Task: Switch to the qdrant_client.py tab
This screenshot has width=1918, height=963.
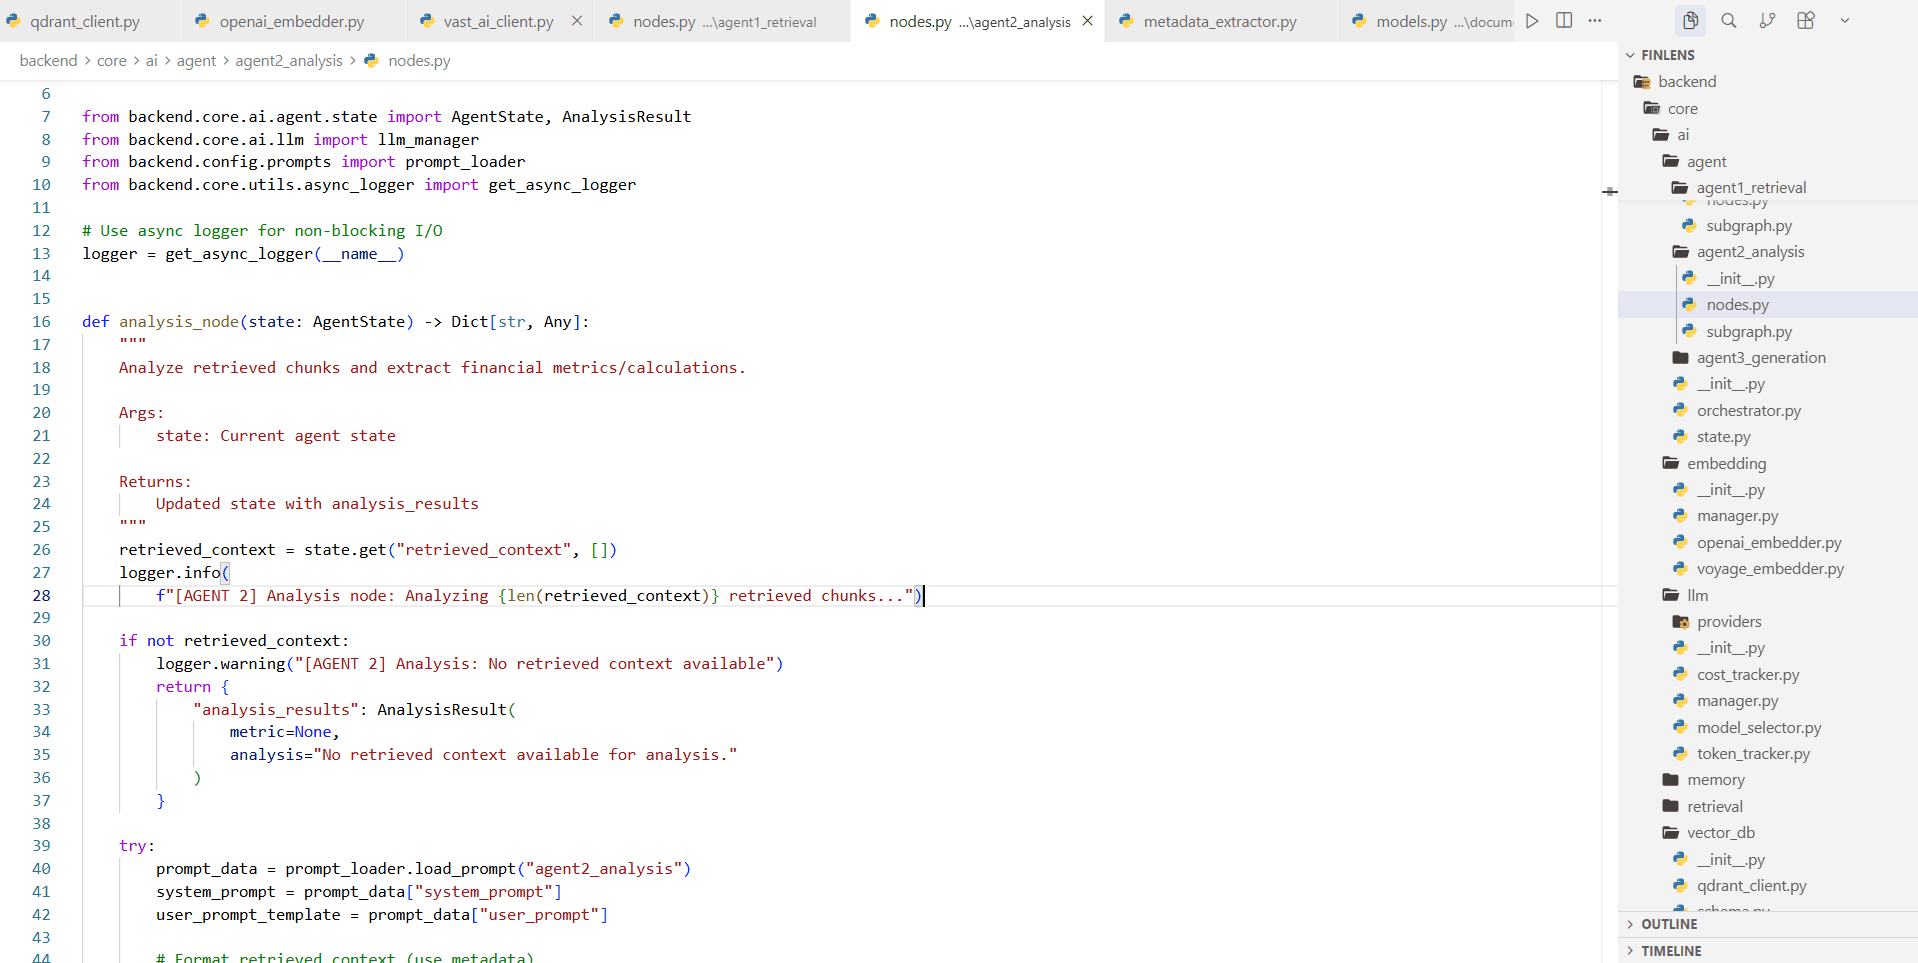Action: (85, 20)
